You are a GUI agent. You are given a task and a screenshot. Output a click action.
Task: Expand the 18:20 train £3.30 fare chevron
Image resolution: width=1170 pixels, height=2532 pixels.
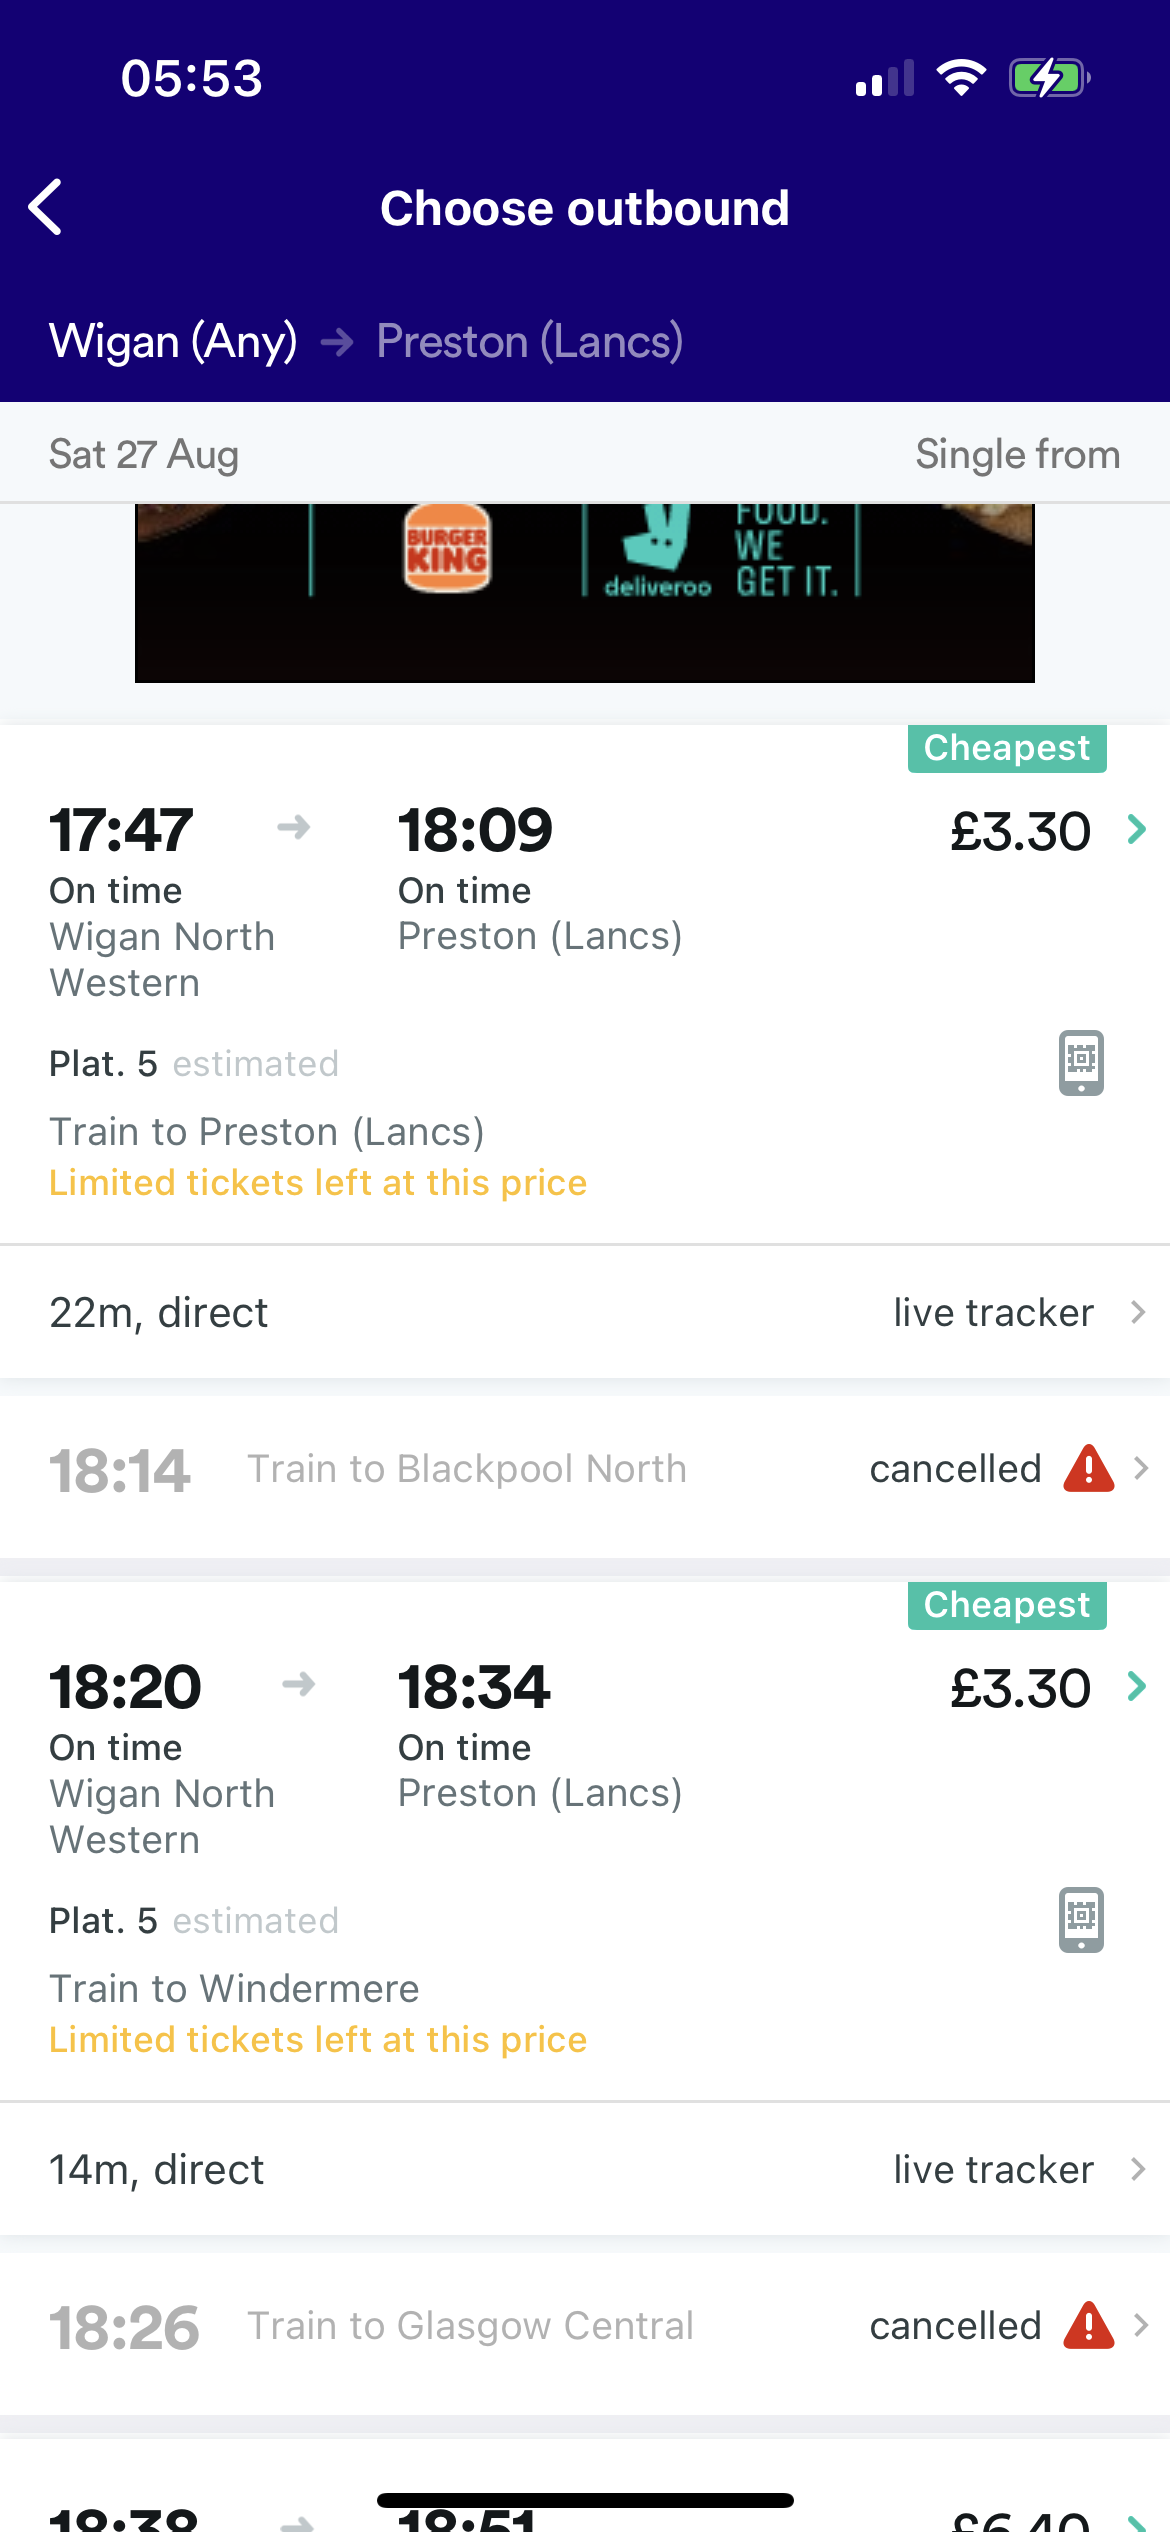pyautogui.click(x=1136, y=1687)
